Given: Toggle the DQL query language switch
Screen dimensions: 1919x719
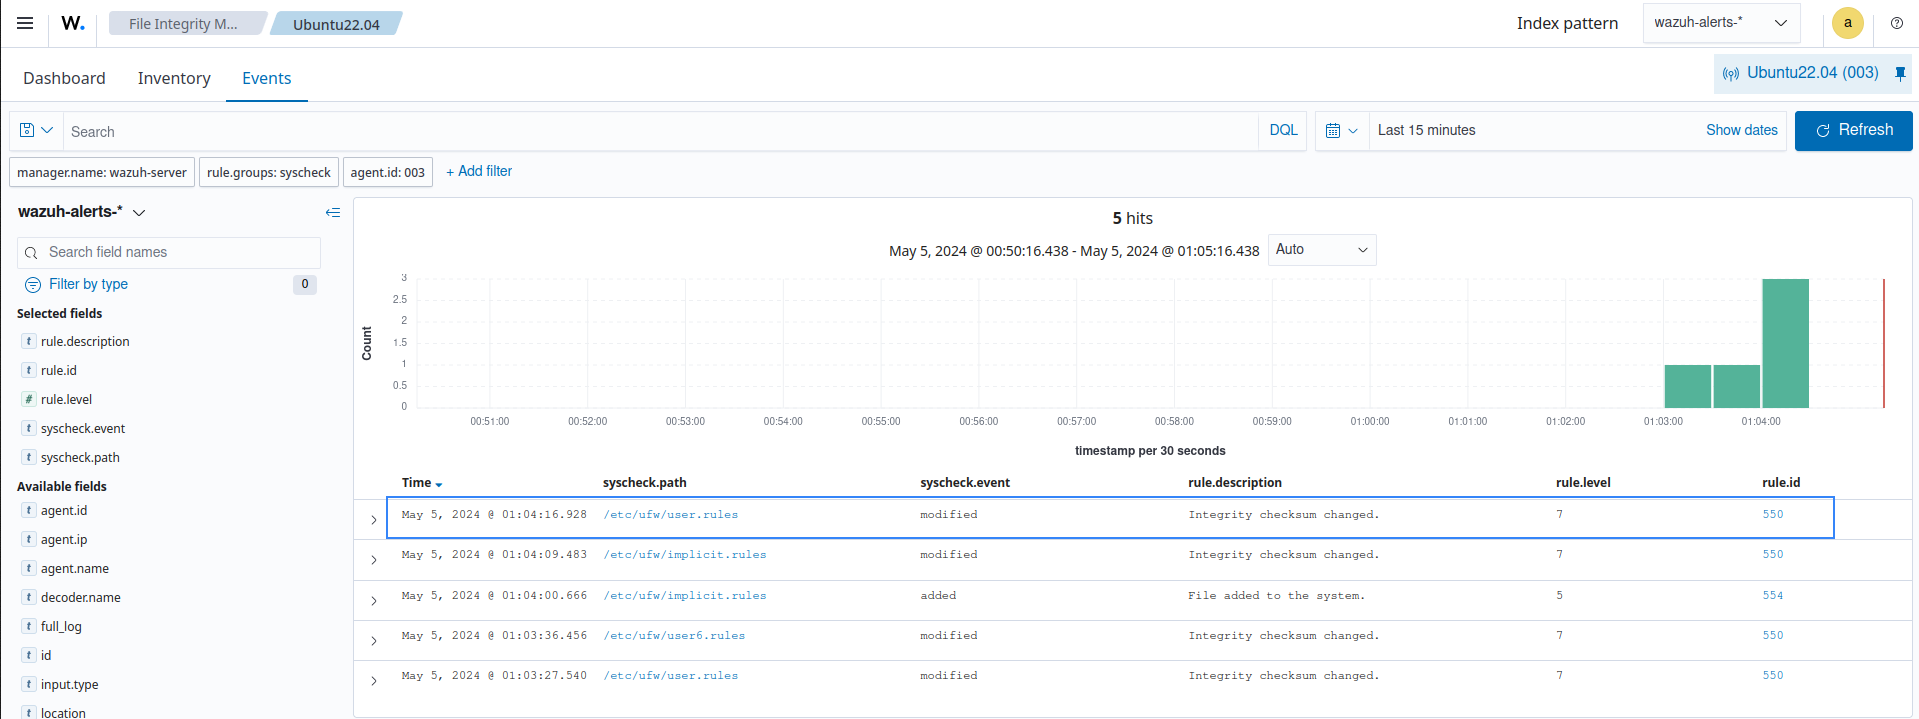Looking at the screenshot, I should click(1283, 131).
